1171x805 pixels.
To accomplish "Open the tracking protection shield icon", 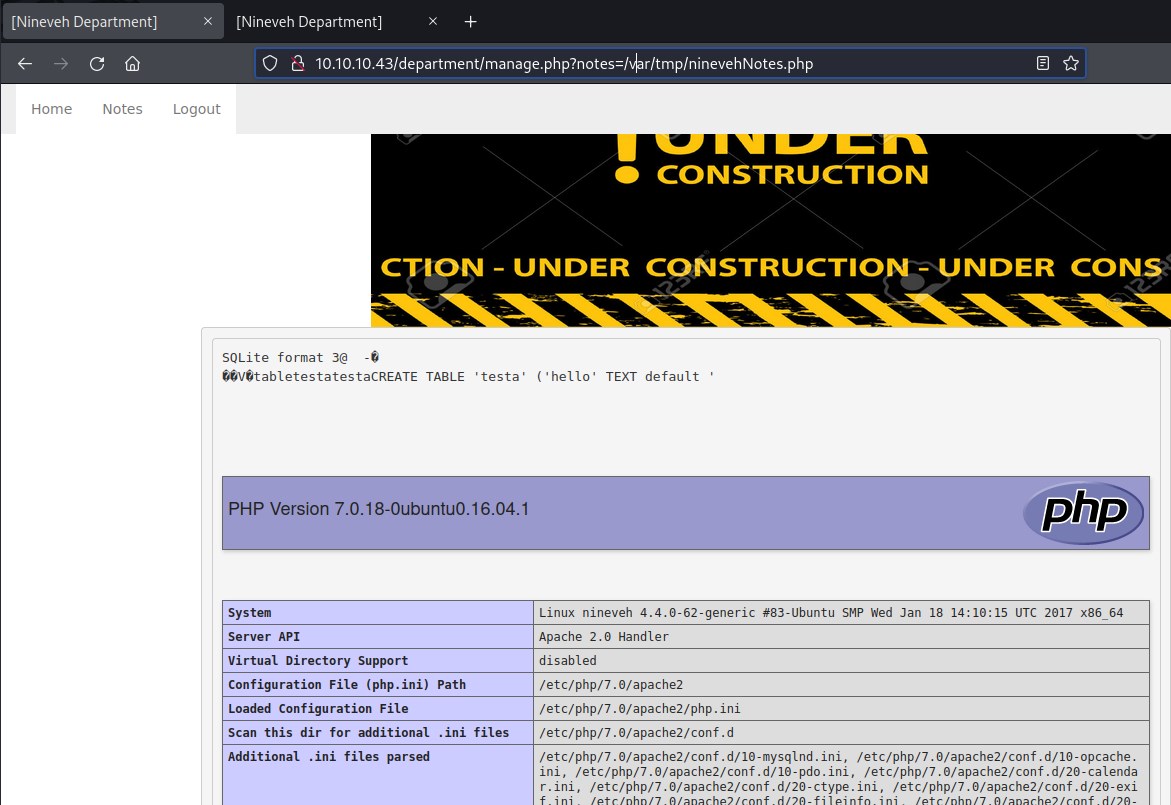I will coord(269,64).
